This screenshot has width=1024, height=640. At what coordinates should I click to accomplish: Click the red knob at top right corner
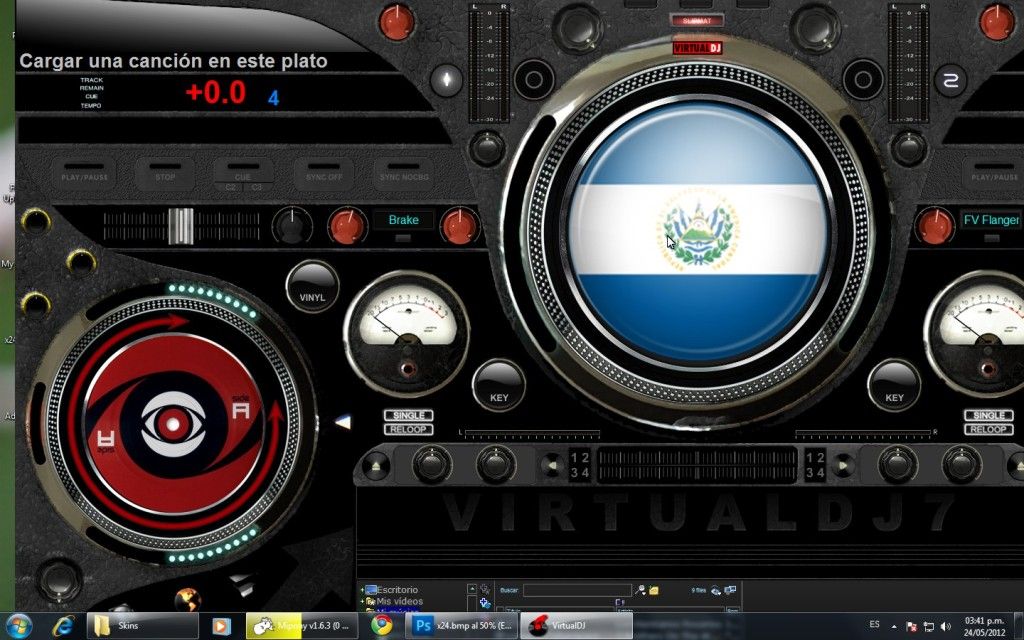997,22
